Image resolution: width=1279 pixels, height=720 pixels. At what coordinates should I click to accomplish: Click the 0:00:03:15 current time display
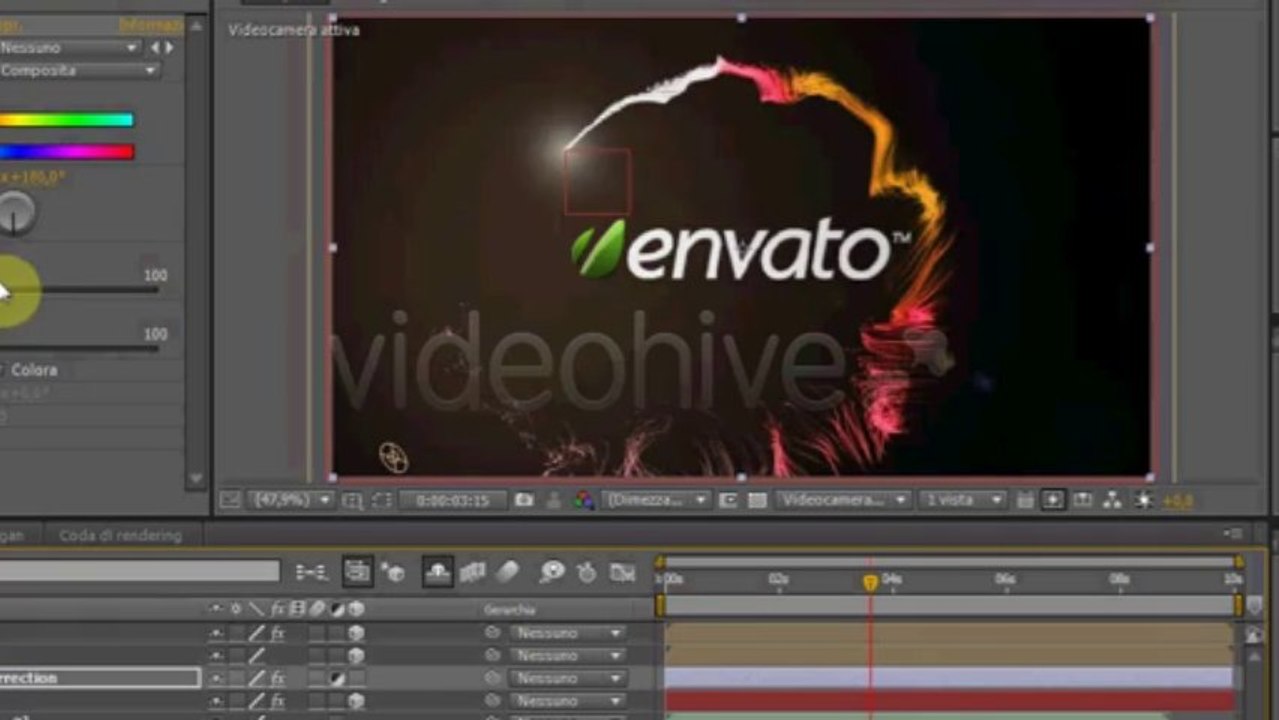pos(453,500)
